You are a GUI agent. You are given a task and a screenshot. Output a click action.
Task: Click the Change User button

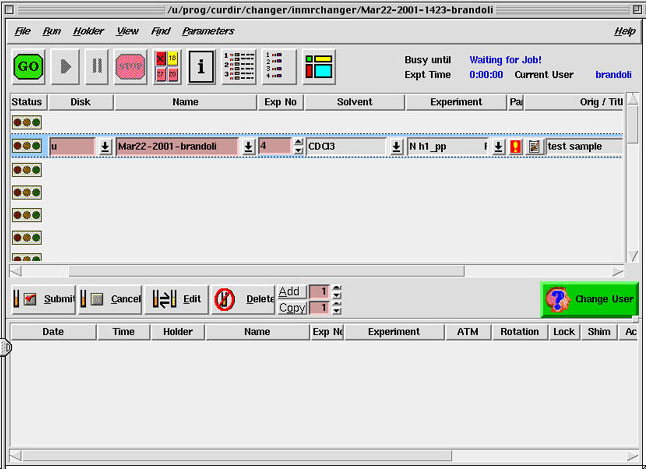coord(589,299)
